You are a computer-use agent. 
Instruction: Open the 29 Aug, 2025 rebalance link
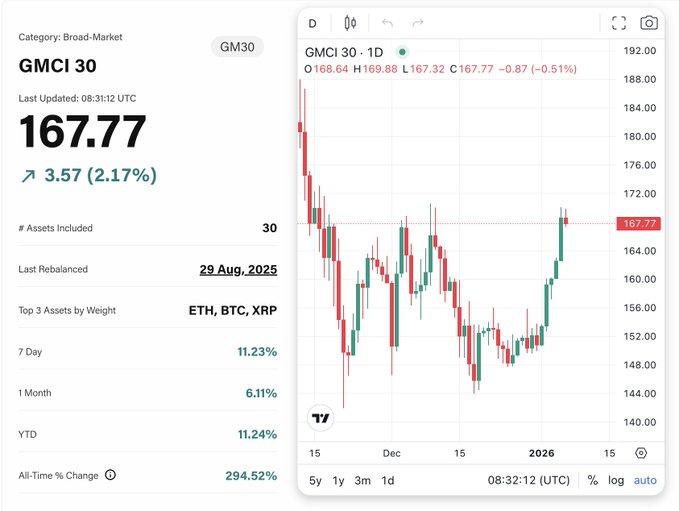coord(237,269)
